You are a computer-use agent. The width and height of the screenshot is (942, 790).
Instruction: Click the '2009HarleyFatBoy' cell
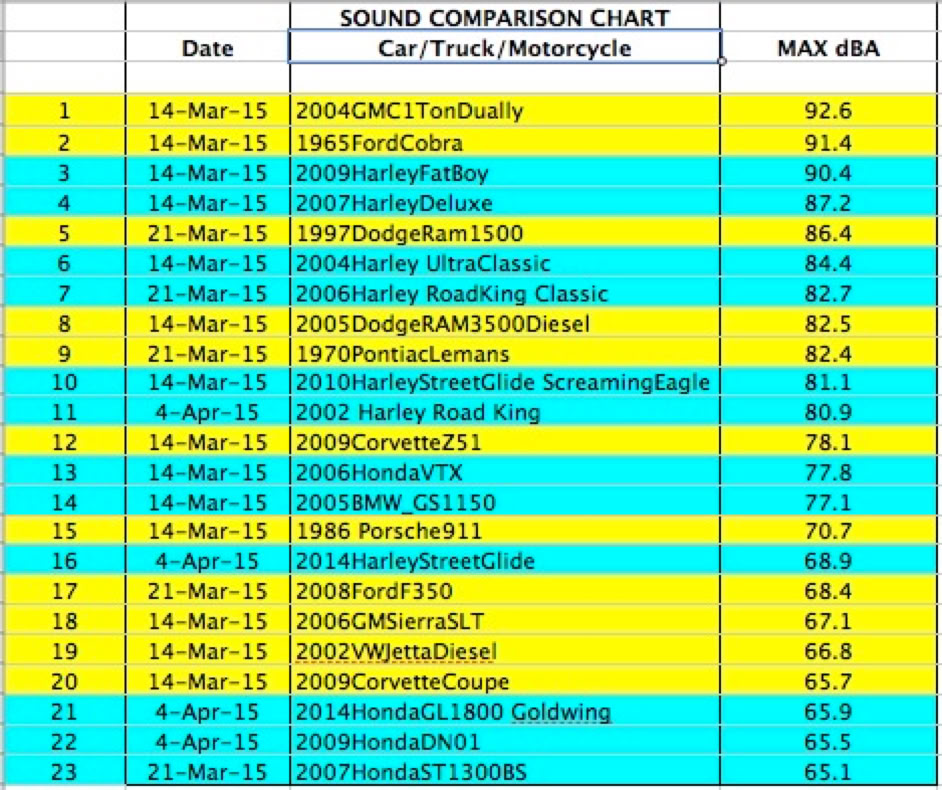tap(504, 173)
